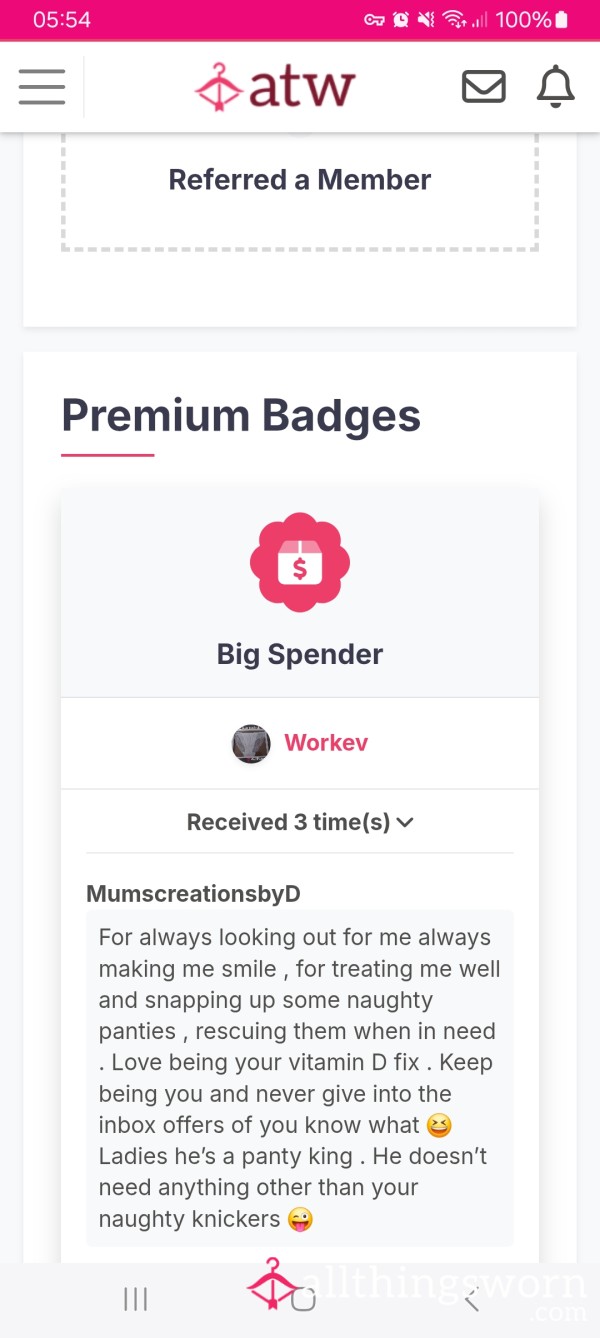Screen dimensions: 600x1338
Task: Open Workev's profile link
Action: (326, 743)
